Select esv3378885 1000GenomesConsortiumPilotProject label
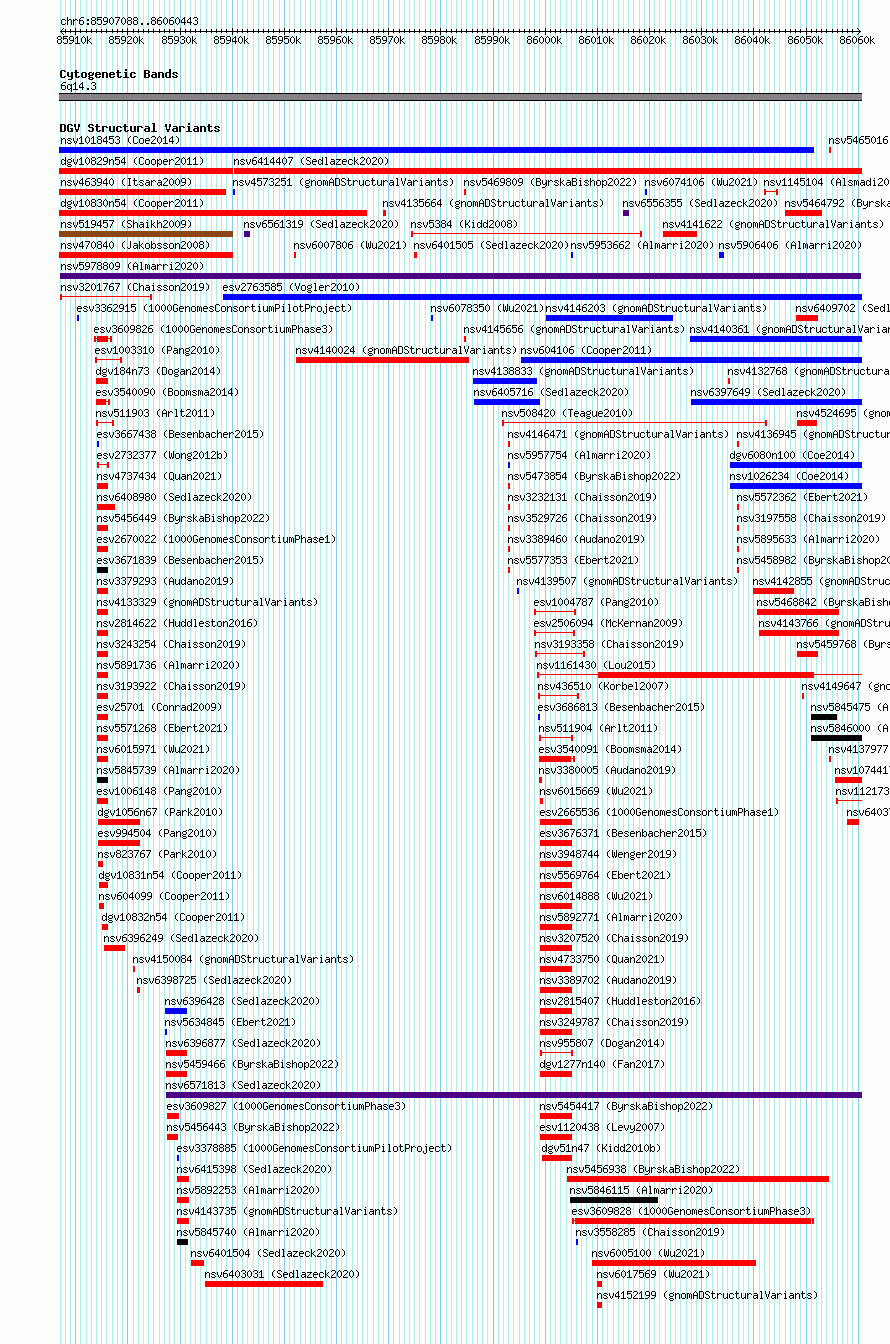The height and width of the screenshot is (1344, 890). (x=314, y=1148)
